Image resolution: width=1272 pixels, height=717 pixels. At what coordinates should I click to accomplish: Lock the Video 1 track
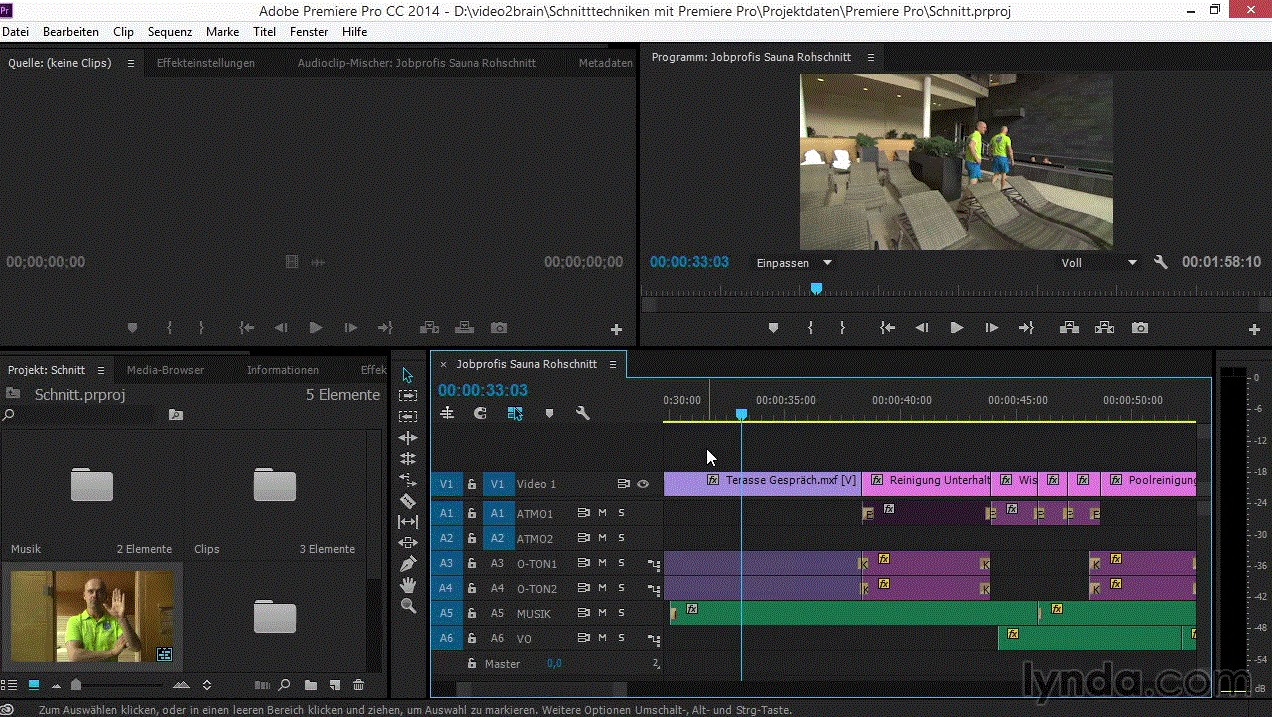pyautogui.click(x=472, y=484)
